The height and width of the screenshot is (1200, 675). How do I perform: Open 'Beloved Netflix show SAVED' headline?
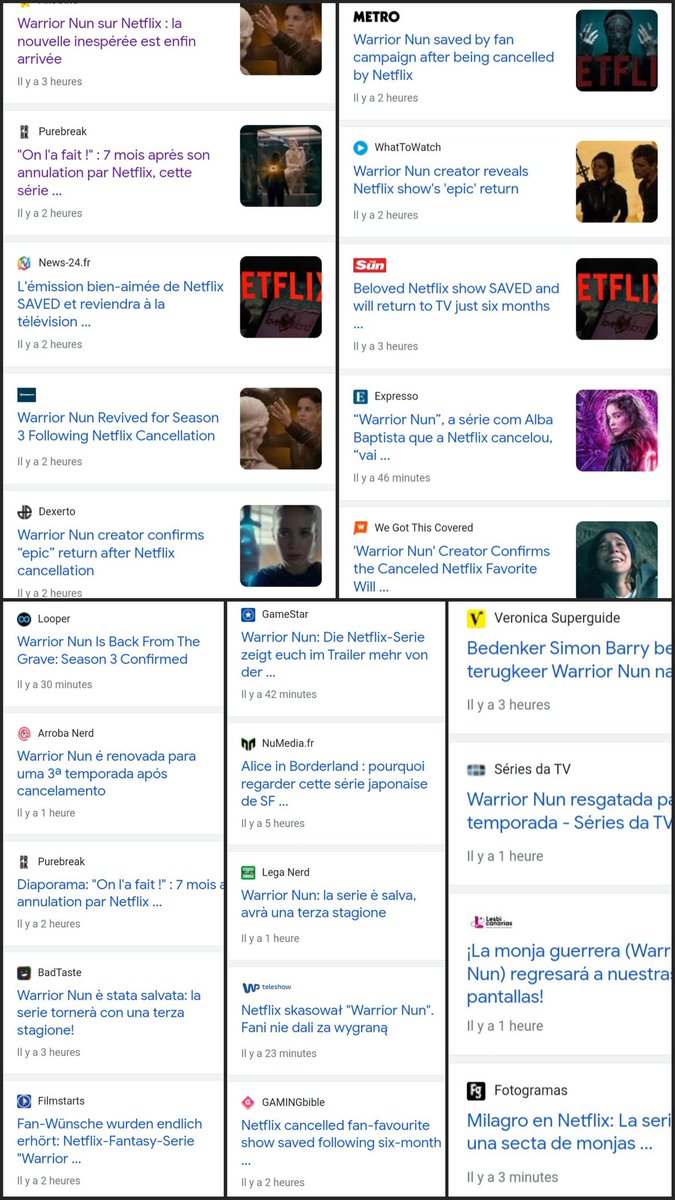[456, 305]
